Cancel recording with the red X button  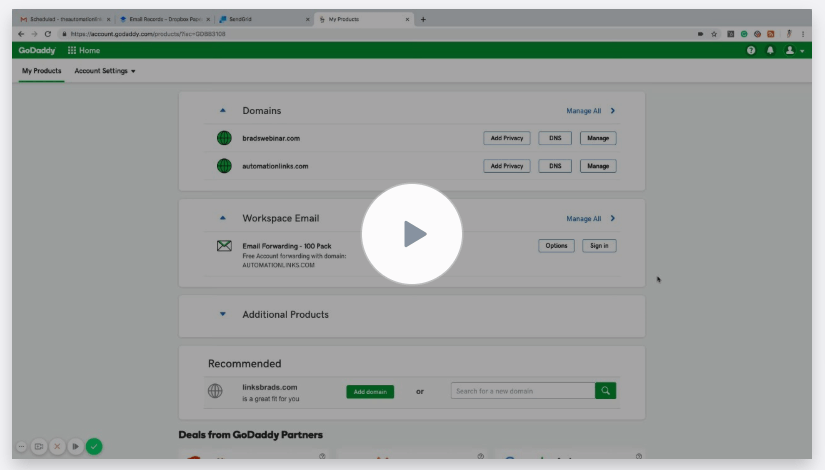[x=57, y=446]
